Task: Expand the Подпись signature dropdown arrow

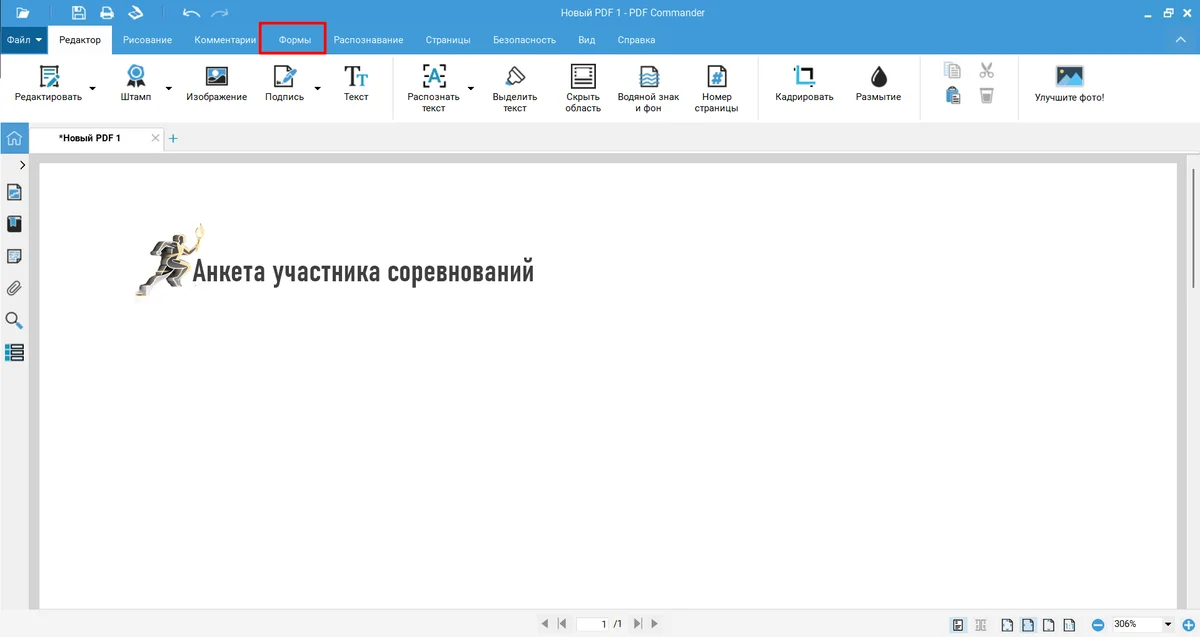Action: click(317, 89)
